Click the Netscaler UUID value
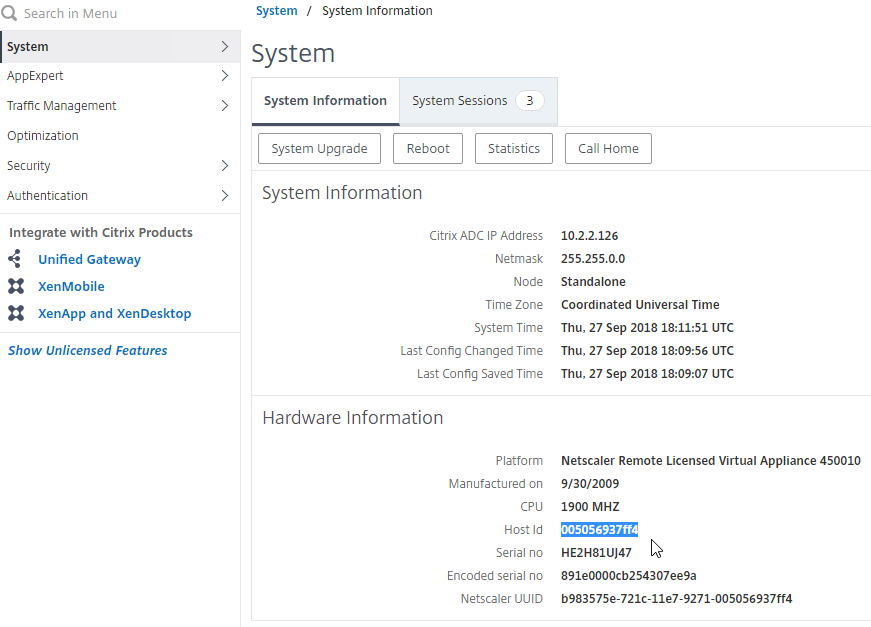The width and height of the screenshot is (871, 627). (x=677, y=599)
